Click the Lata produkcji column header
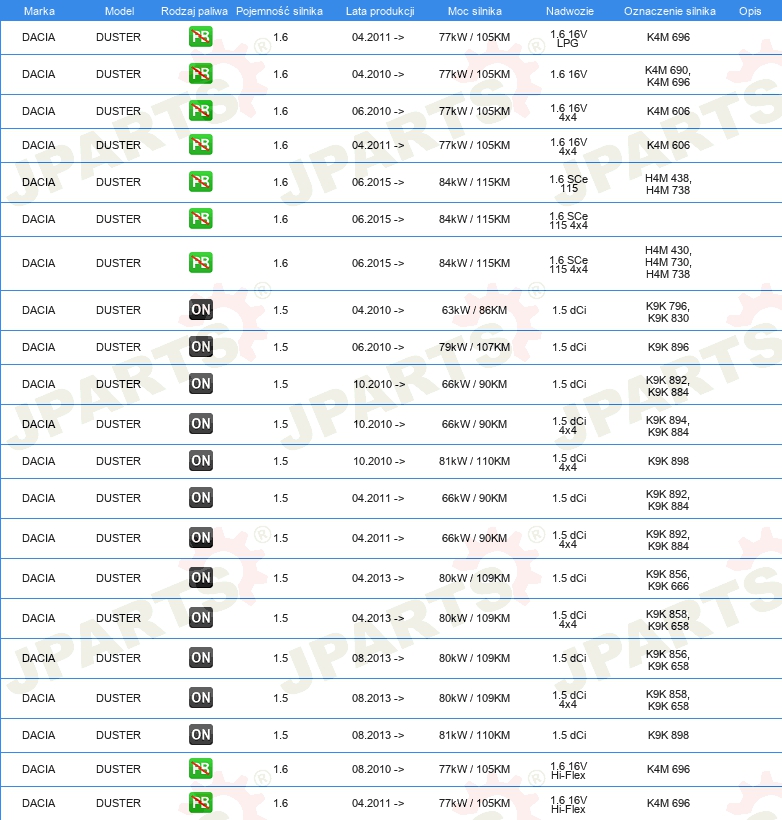The width and height of the screenshot is (782, 820). click(x=380, y=11)
